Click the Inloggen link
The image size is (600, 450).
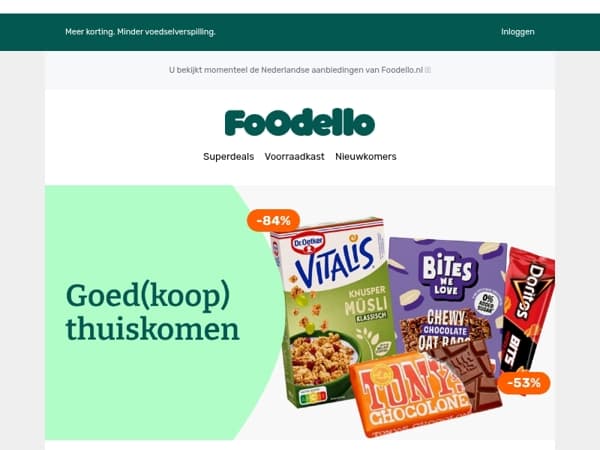tap(518, 32)
